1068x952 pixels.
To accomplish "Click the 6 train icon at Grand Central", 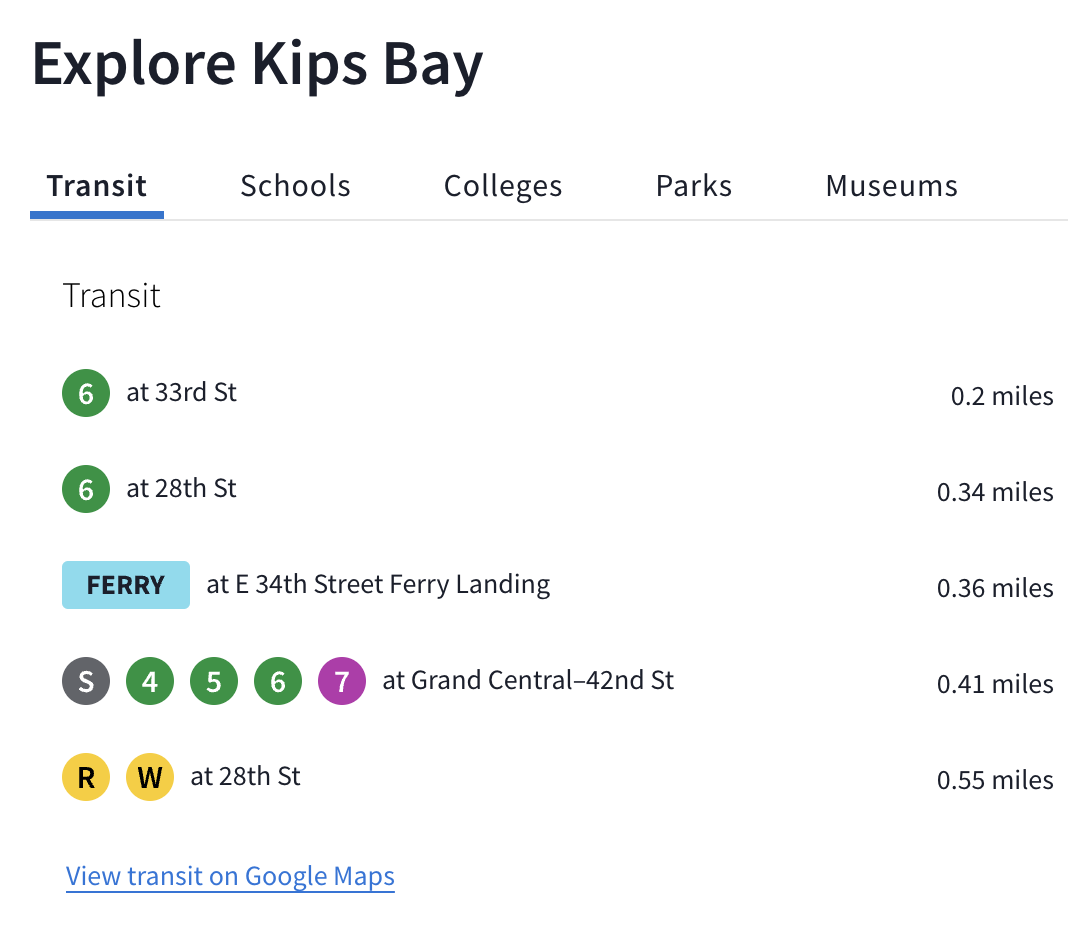I will click(278, 681).
